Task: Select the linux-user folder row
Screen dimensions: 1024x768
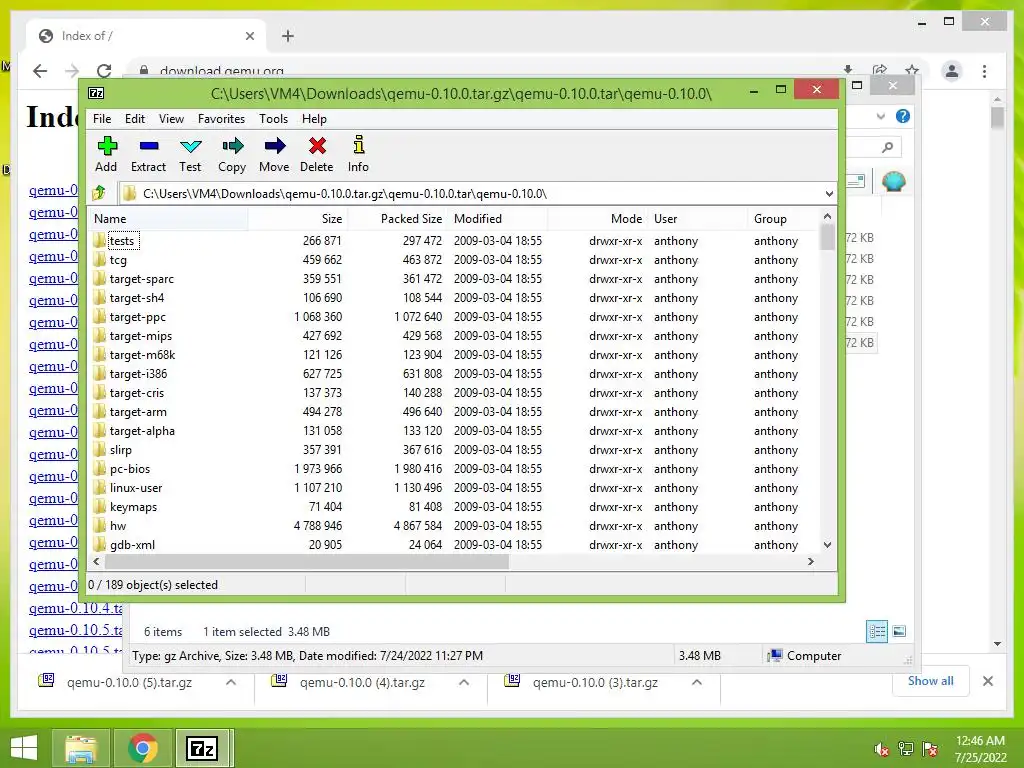Action: 453,488
